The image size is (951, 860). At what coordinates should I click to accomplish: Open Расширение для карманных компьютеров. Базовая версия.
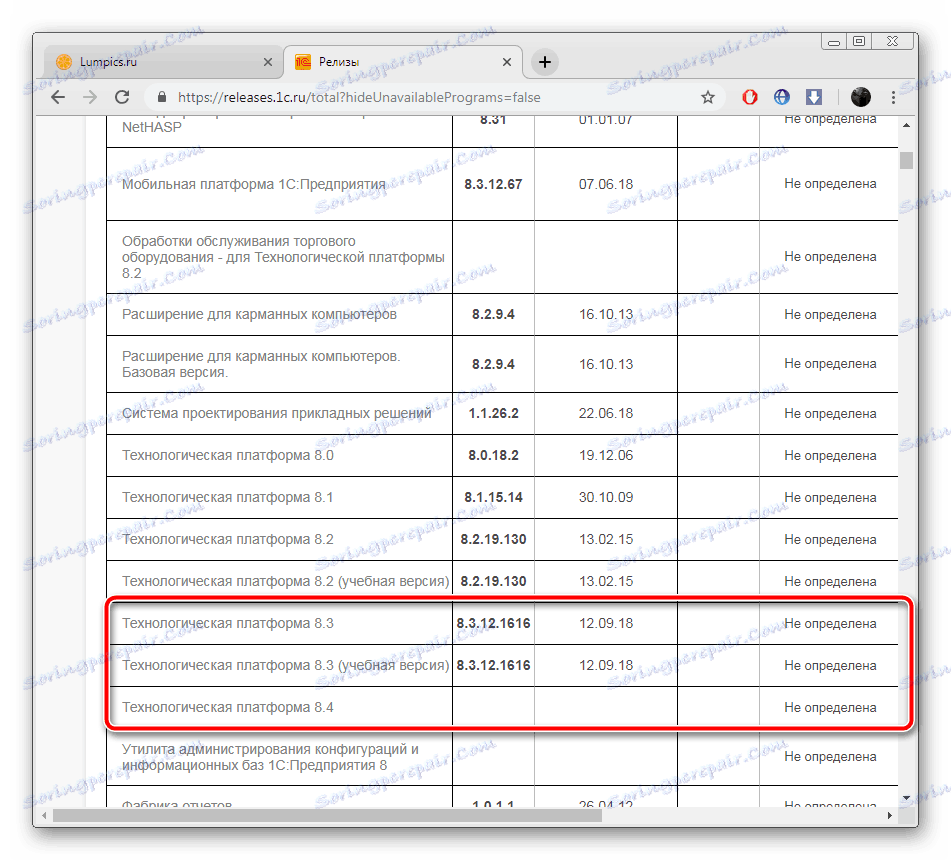pos(261,364)
